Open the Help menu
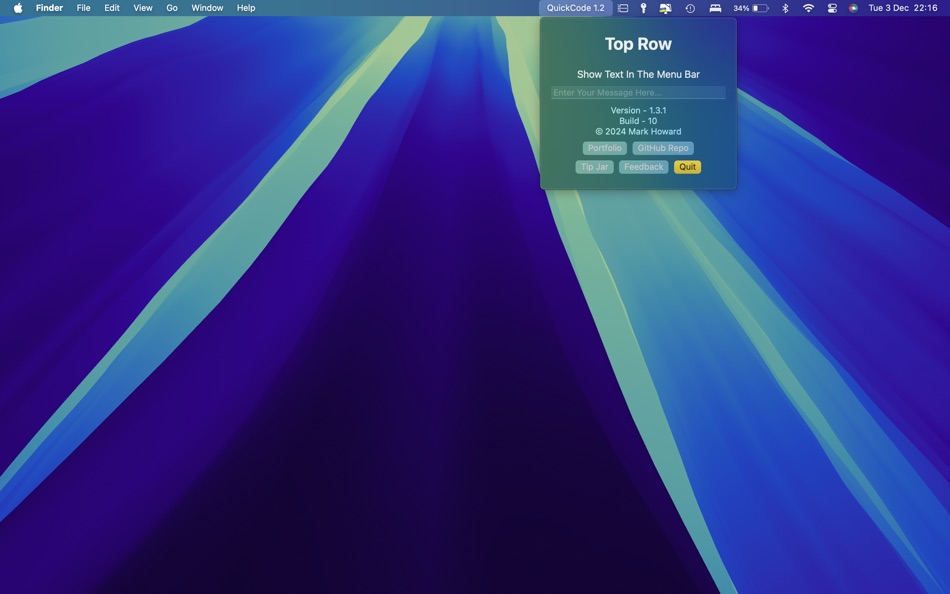Image resolution: width=950 pixels, height=594 pixels. [246, 8]
